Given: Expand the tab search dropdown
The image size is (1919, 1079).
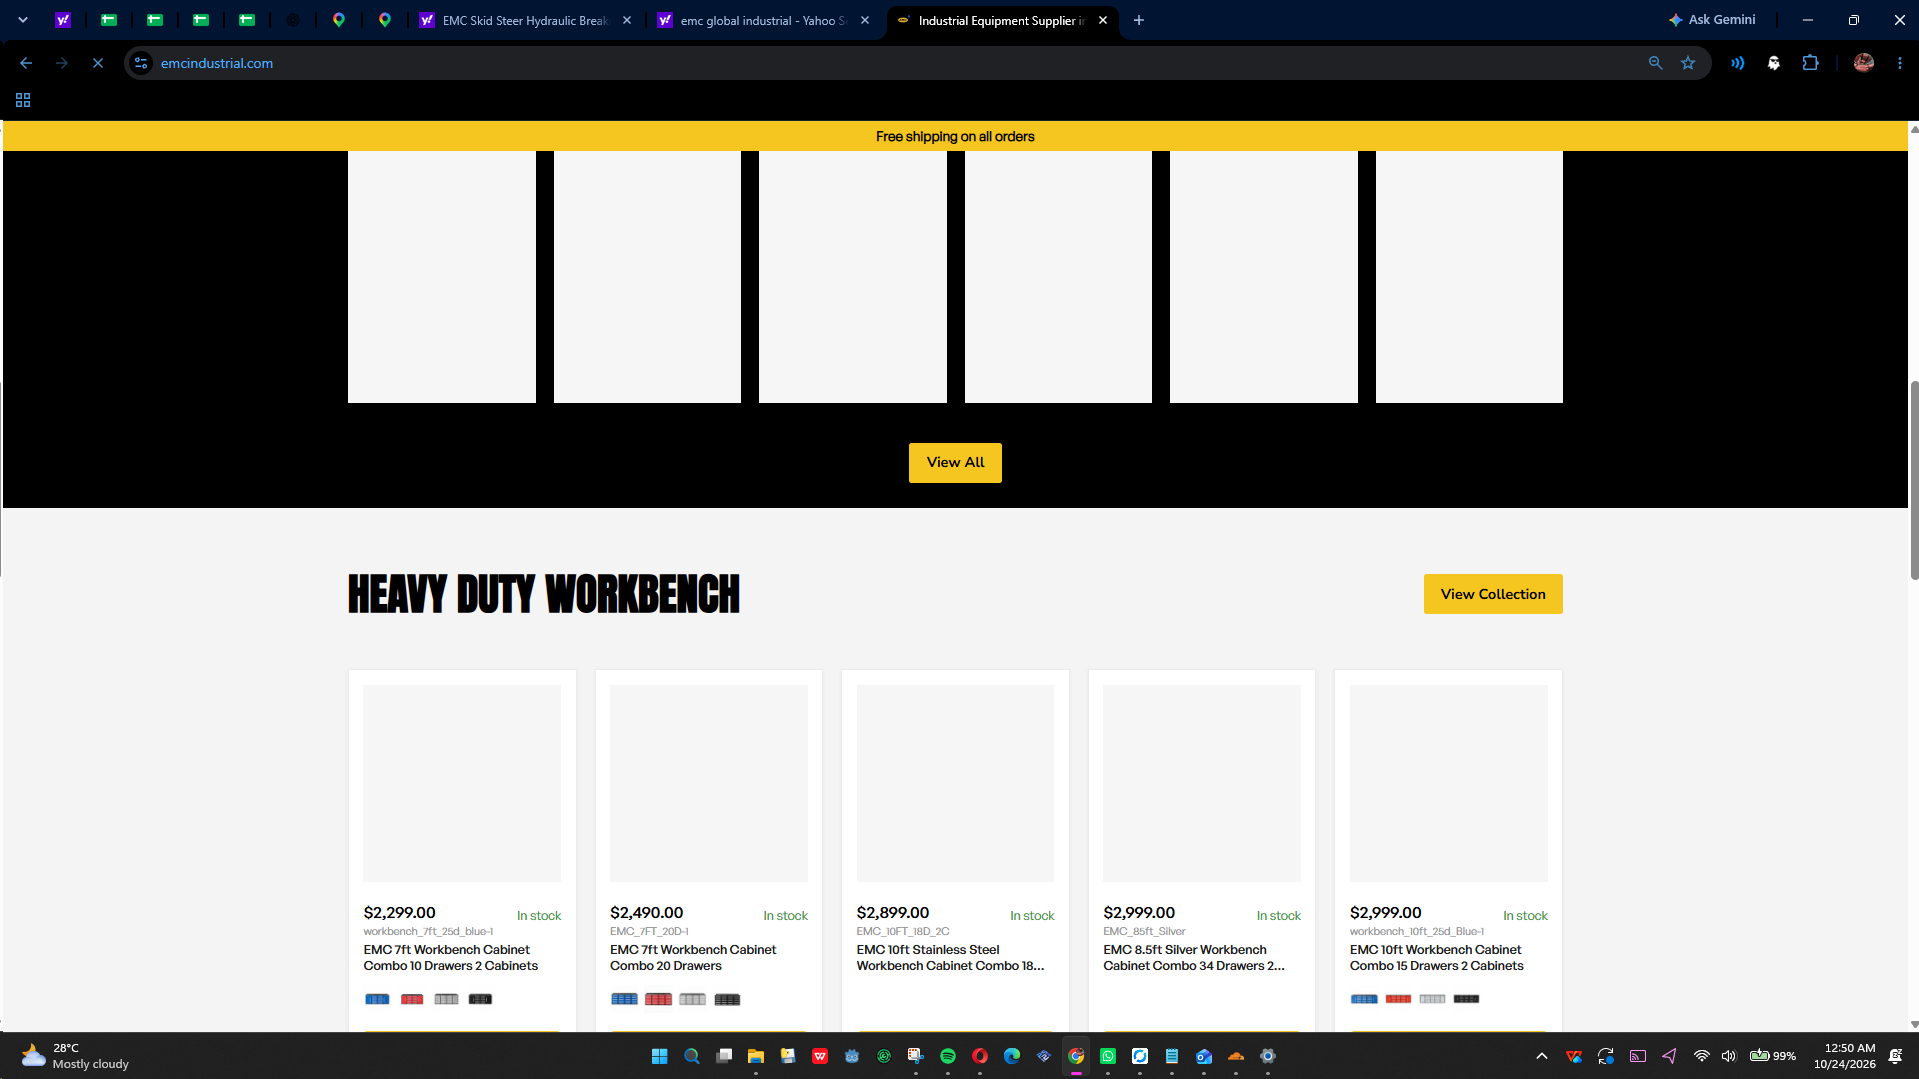Looking at the screenshot, I should click(22, 20).
